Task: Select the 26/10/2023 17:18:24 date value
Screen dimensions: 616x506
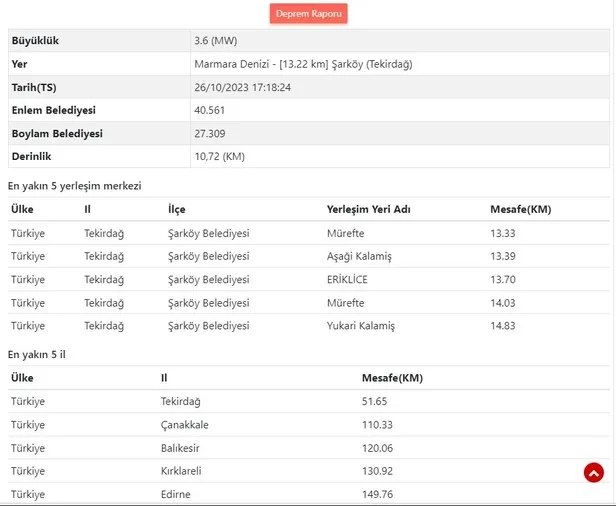Action: [x=243, y=87]
